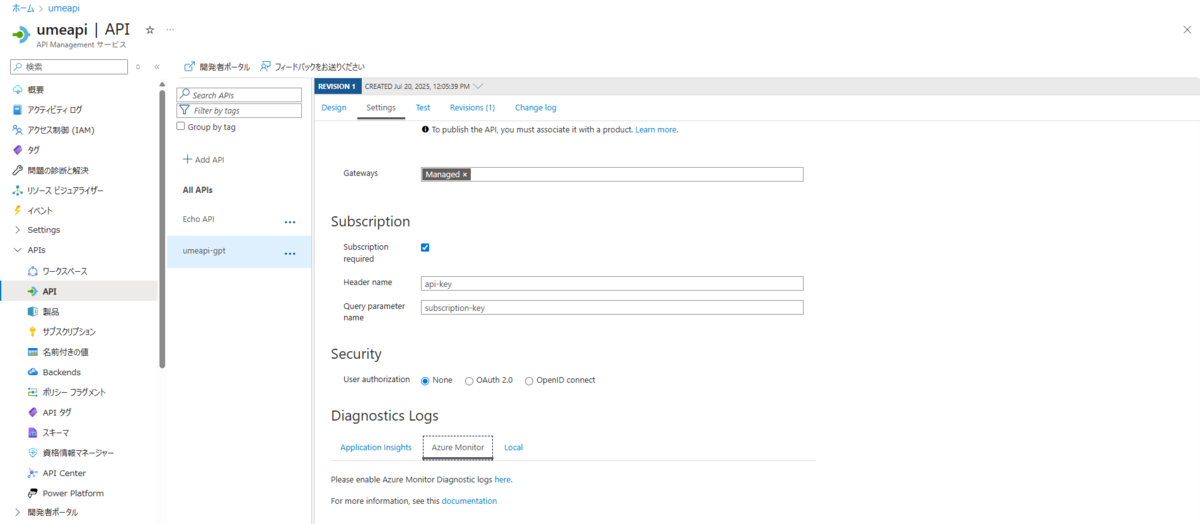Open the Revision 1 dropdown chevron

click(478, 86)
